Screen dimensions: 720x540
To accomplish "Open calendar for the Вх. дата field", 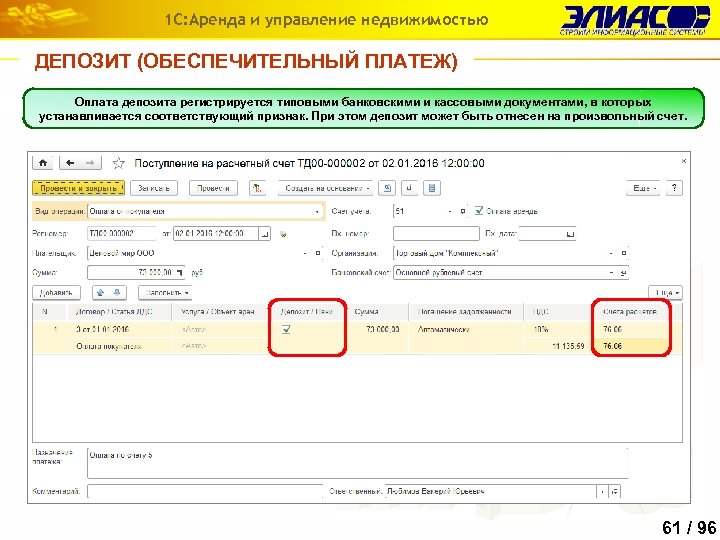I will point(570,234).
